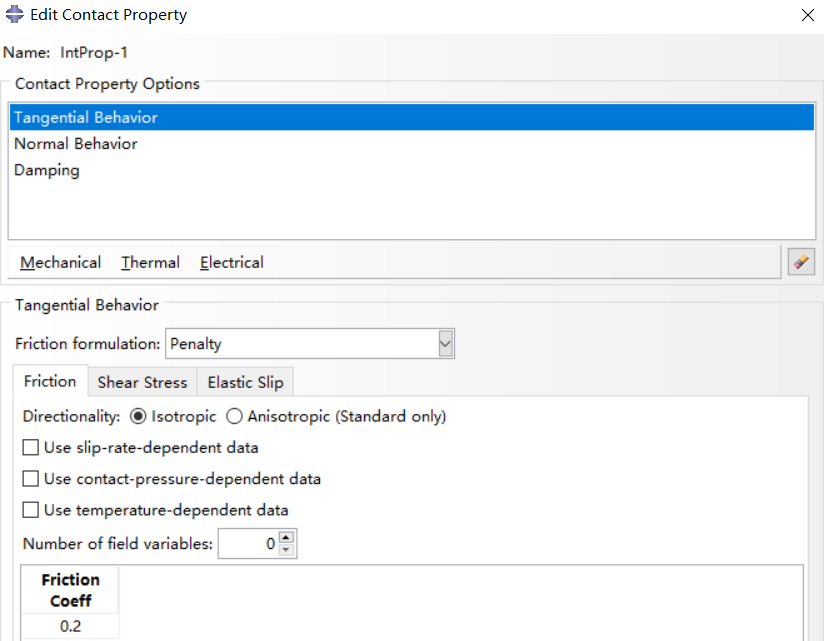
Task: Click the IntProp-1 name text
Action: [94, 53]
